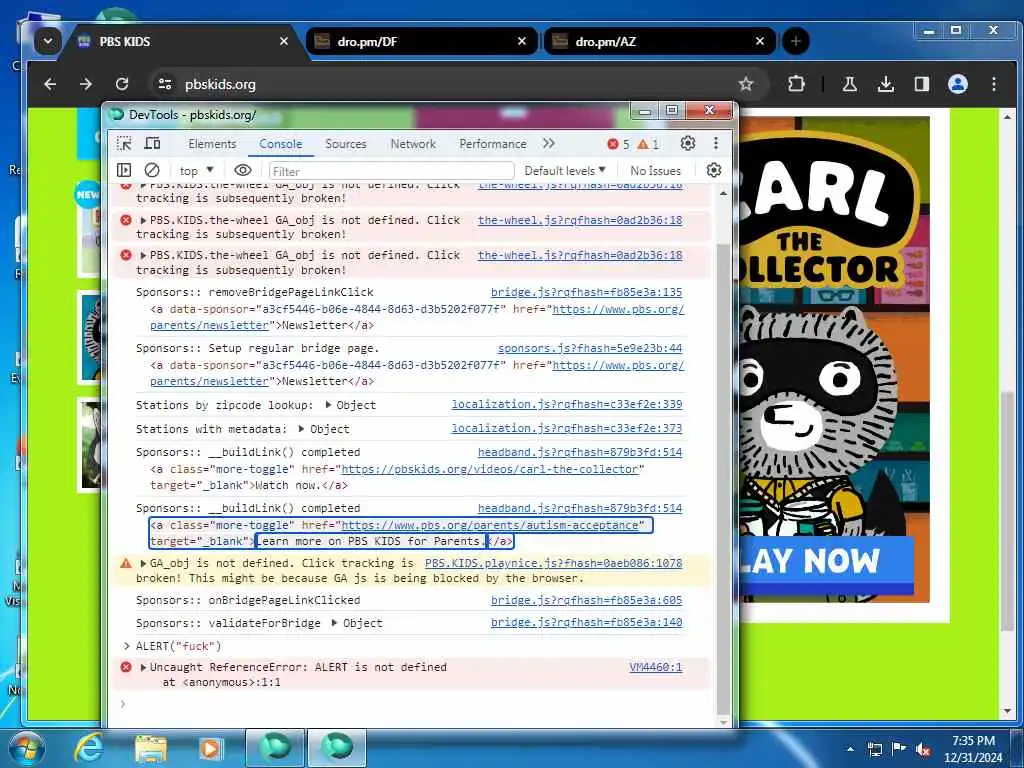Open the Chrome three-dot menu
Screen dimensions: 1024x768
[993, 84]
